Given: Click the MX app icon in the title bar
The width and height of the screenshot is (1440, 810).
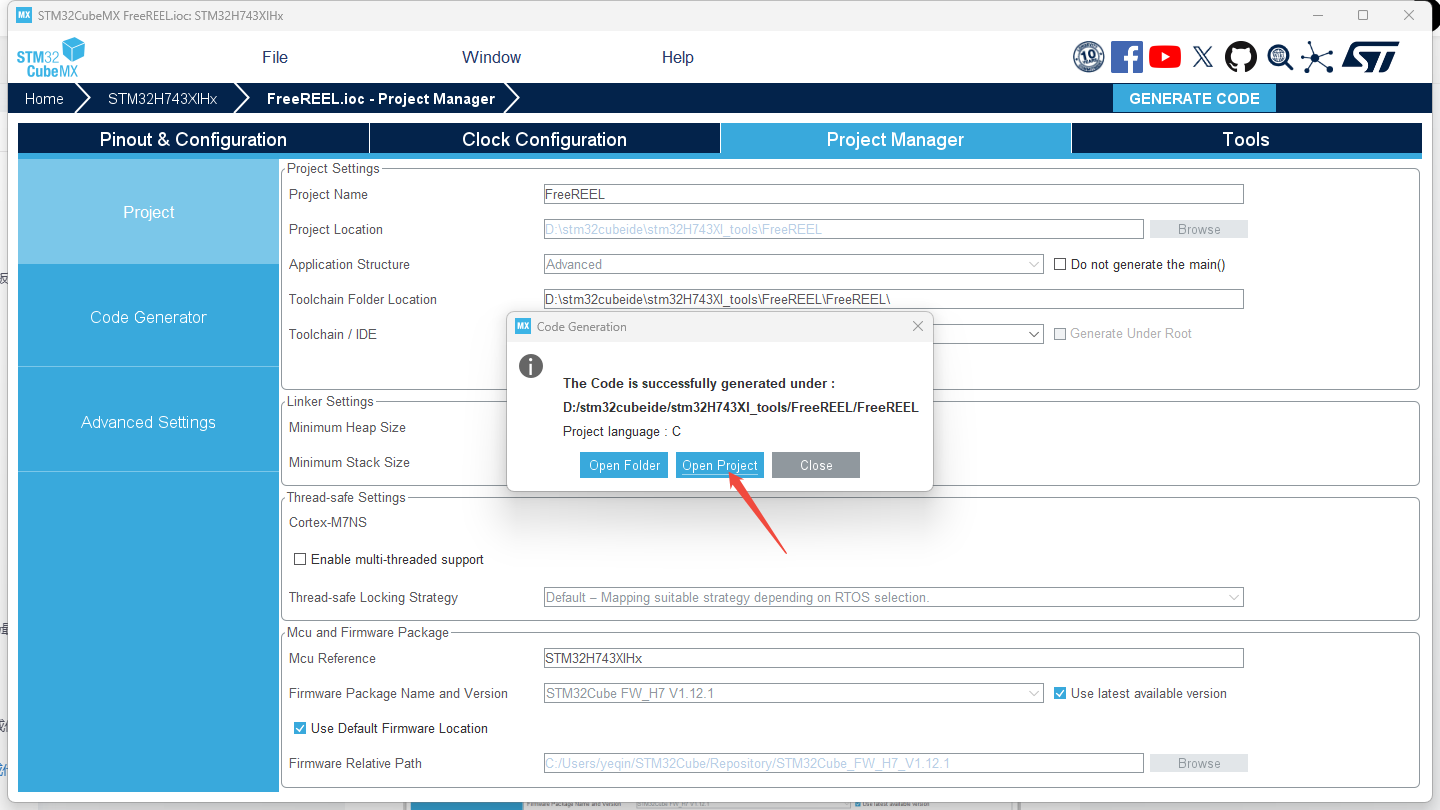Looking at the screenshot, I should click(25, 15).
